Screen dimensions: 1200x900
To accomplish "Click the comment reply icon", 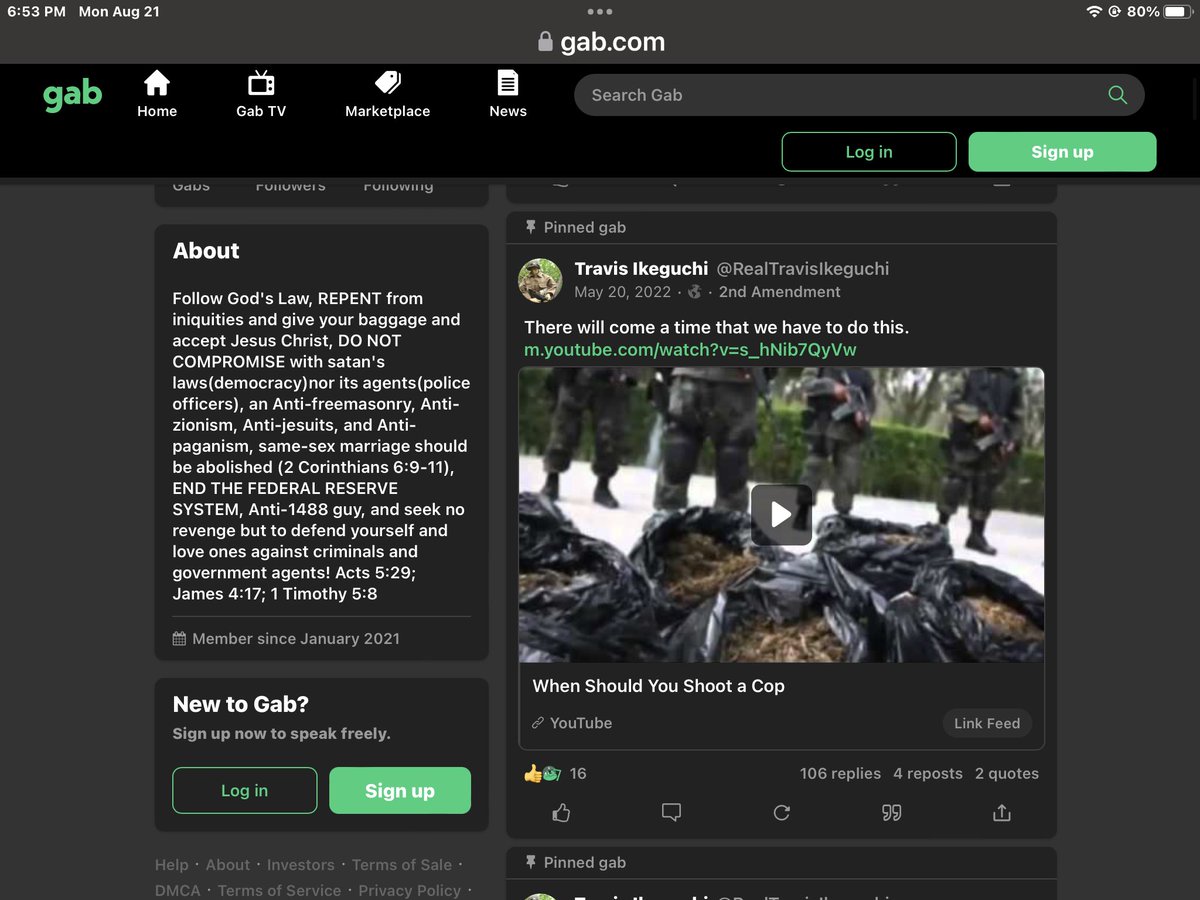I will tap(671, 813).
